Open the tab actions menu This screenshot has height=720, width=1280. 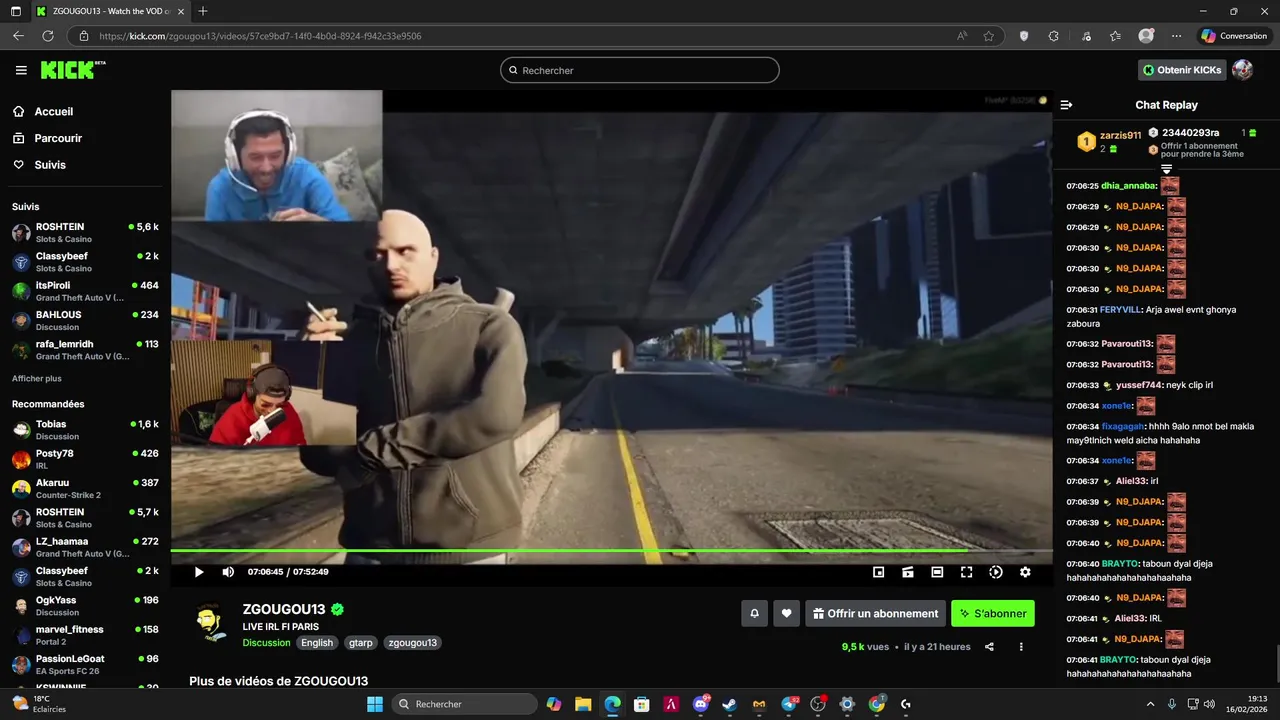tap(15, 11)
